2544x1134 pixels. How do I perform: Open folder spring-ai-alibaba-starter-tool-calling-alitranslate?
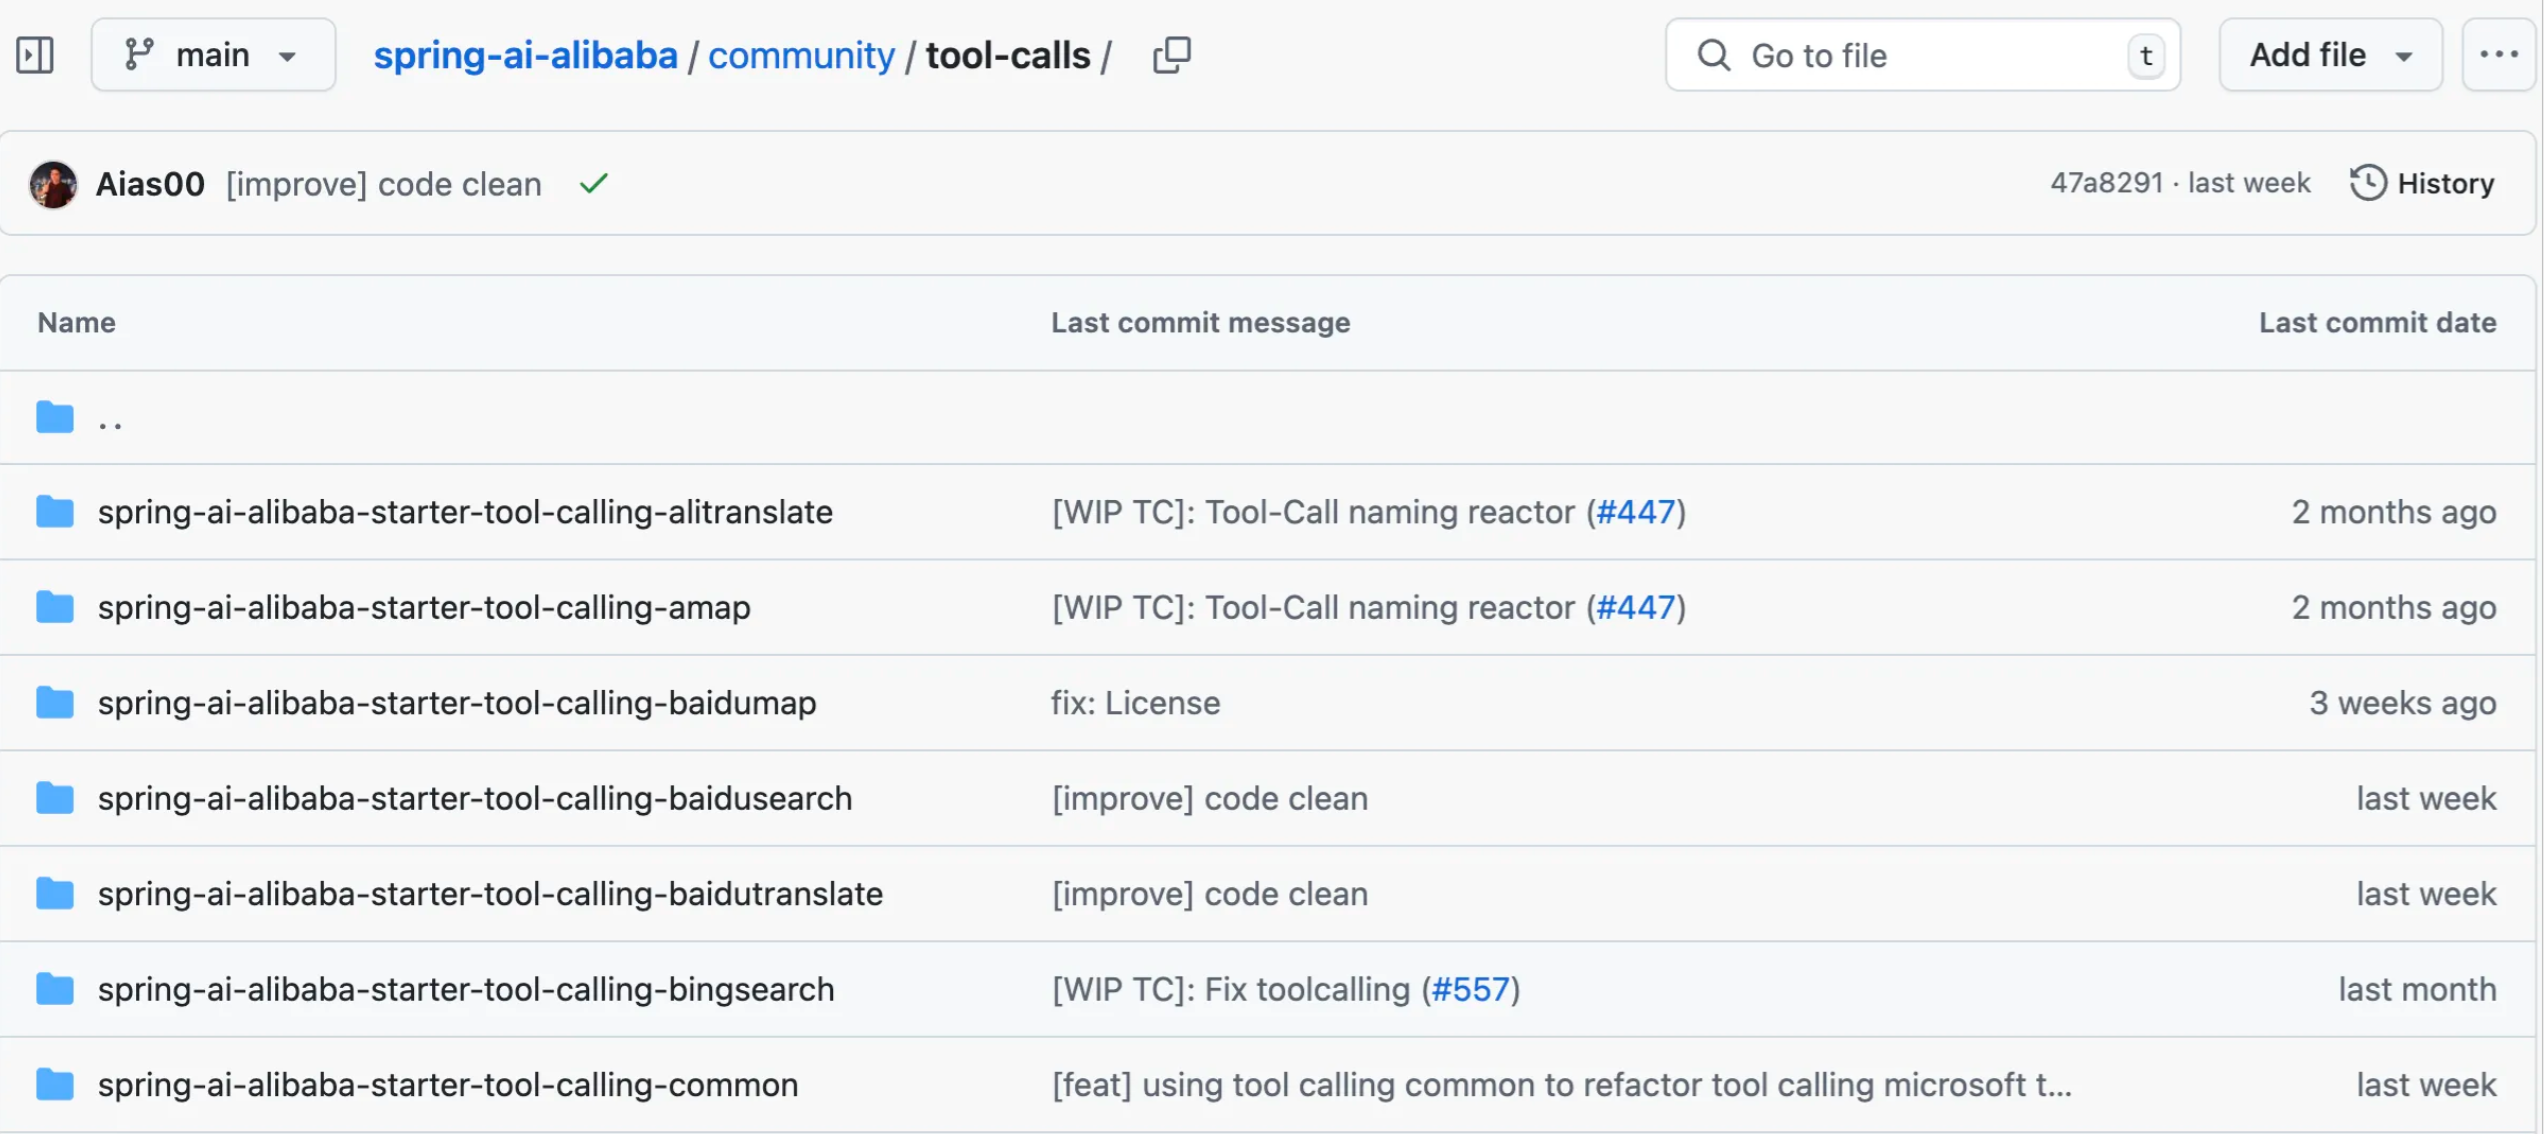465,512
